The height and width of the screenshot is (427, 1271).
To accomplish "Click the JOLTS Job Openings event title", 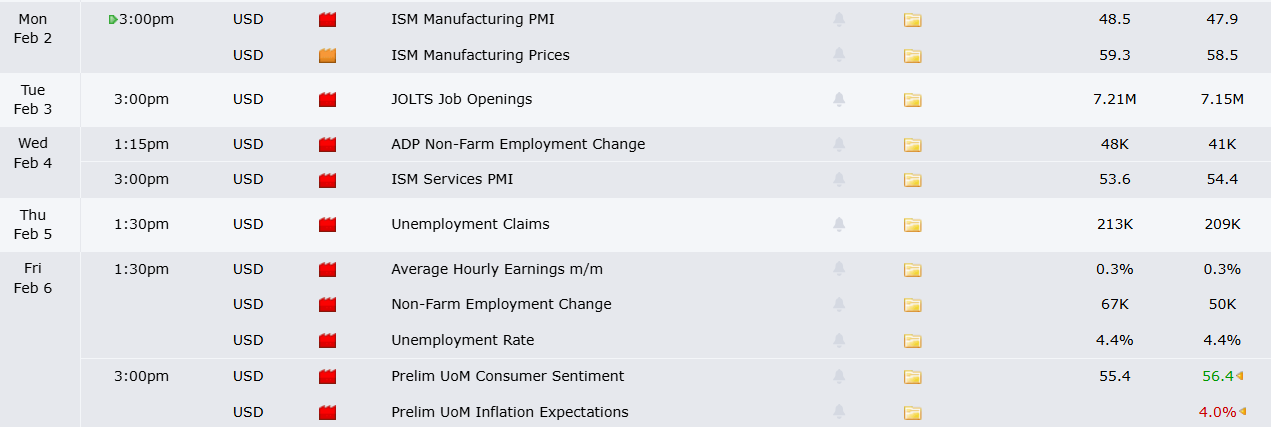I will (x=461, y=100).
